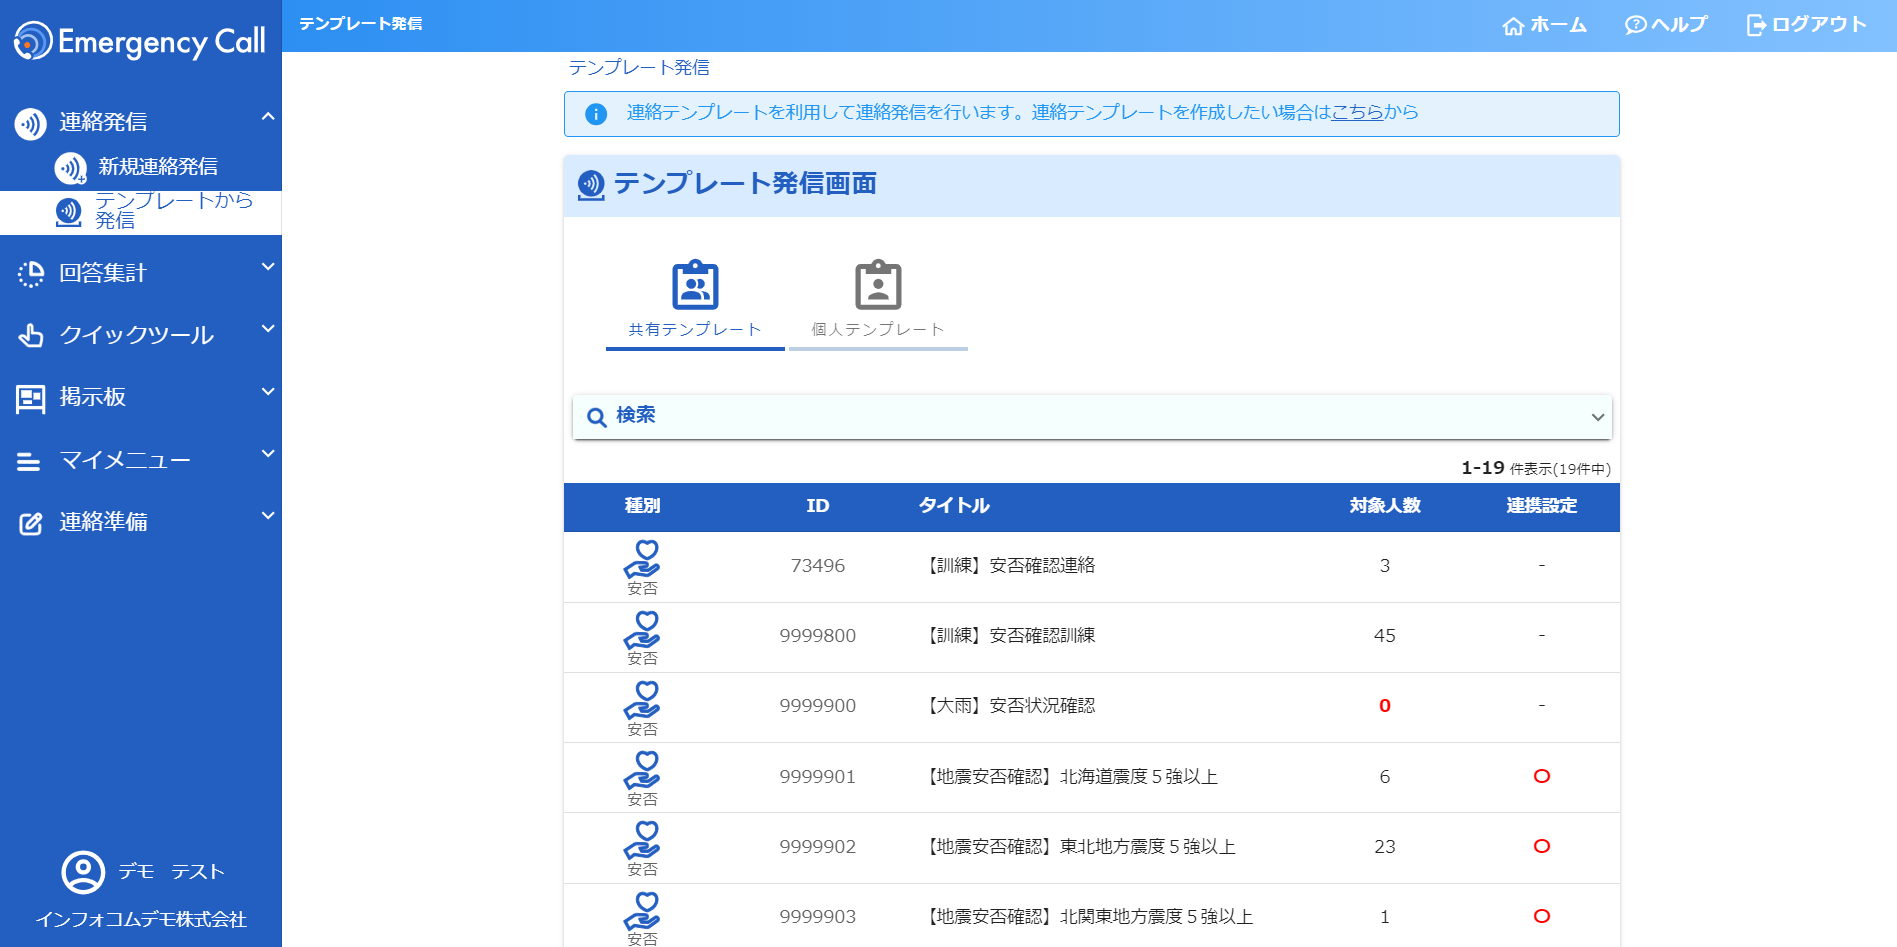Click the クイックツール hand pointer icon
Screen dimensions: 1897x947
tap(31, 336)
